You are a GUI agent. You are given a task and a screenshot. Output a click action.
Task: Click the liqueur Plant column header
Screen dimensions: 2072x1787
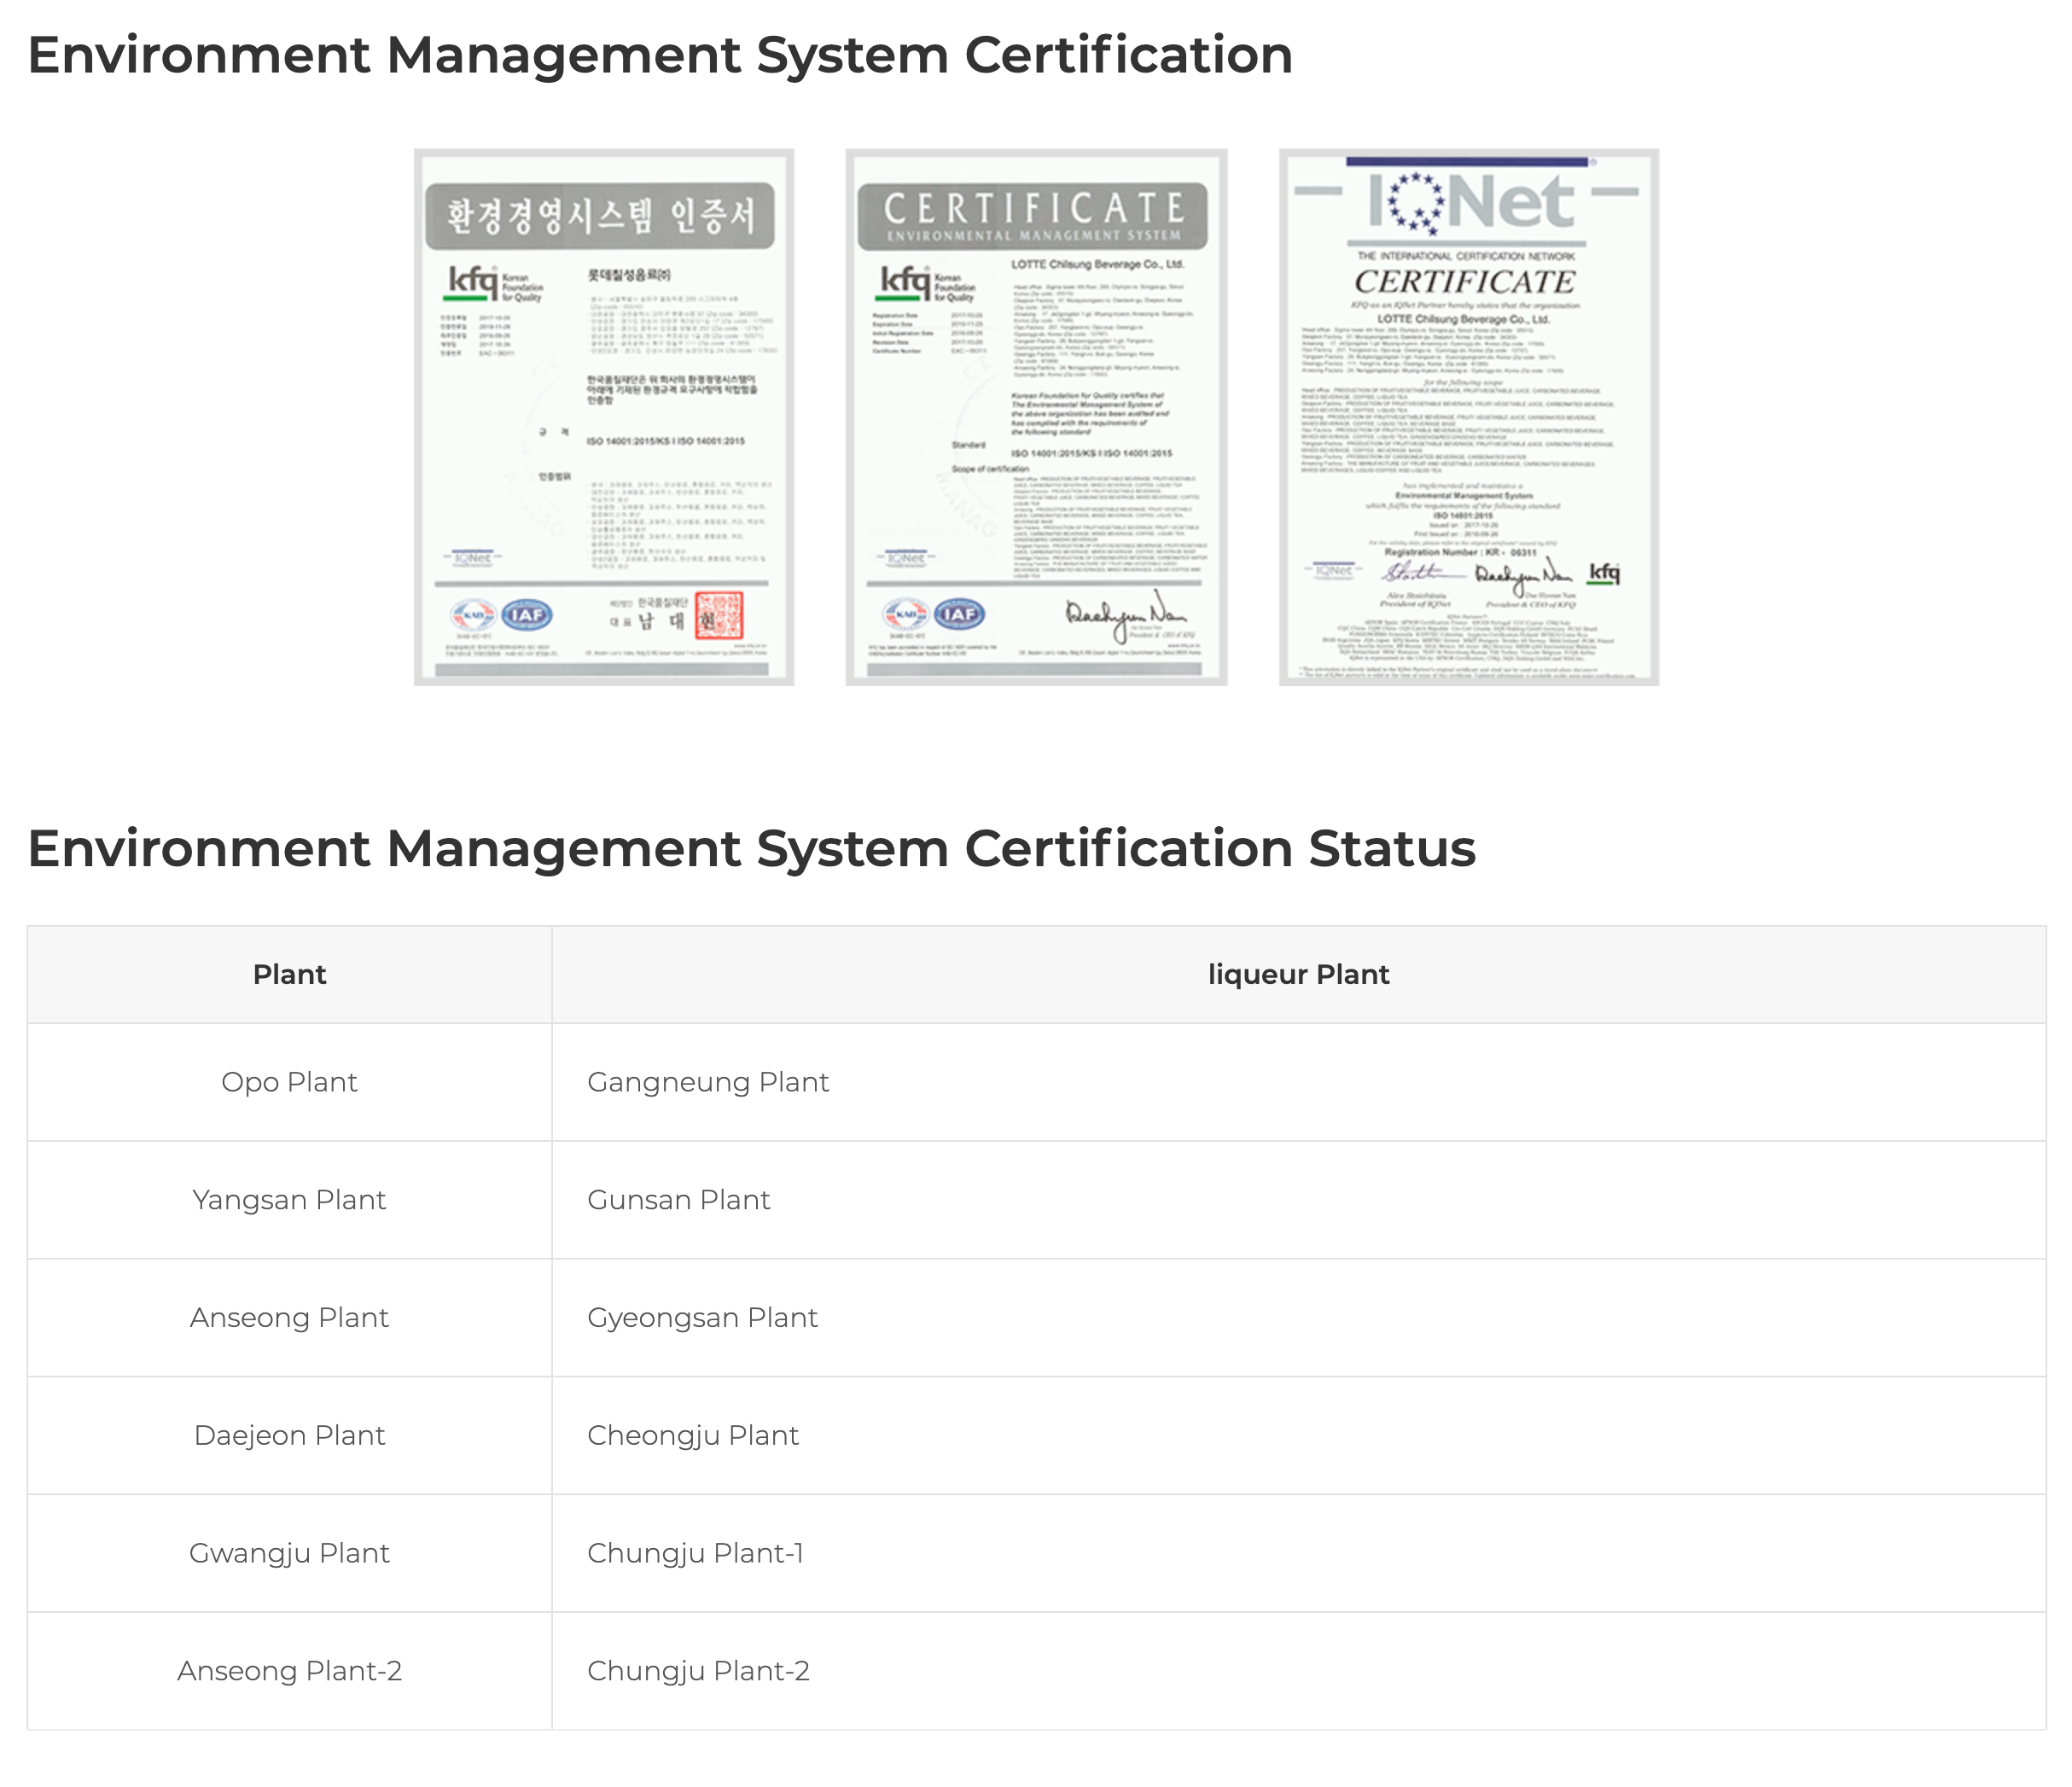pyautogui.click(x=1298, y=974)
